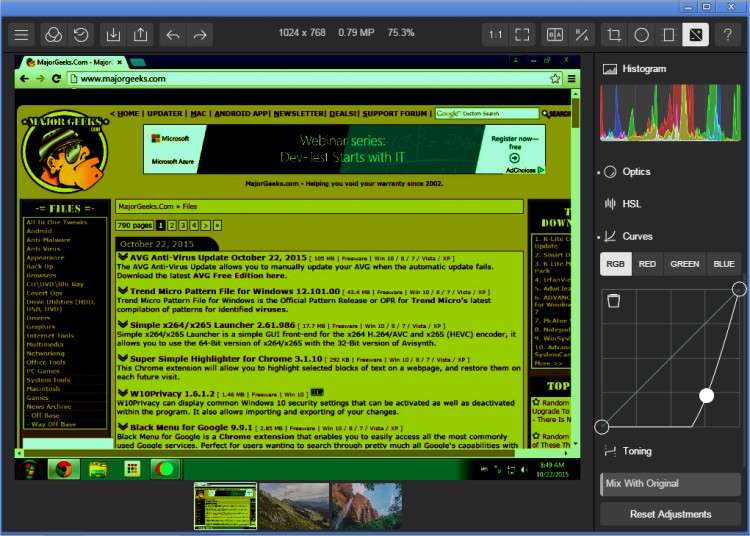Select the red rock waterfall thumbnail
750x536 pixels.
click(x=367, y=506)
